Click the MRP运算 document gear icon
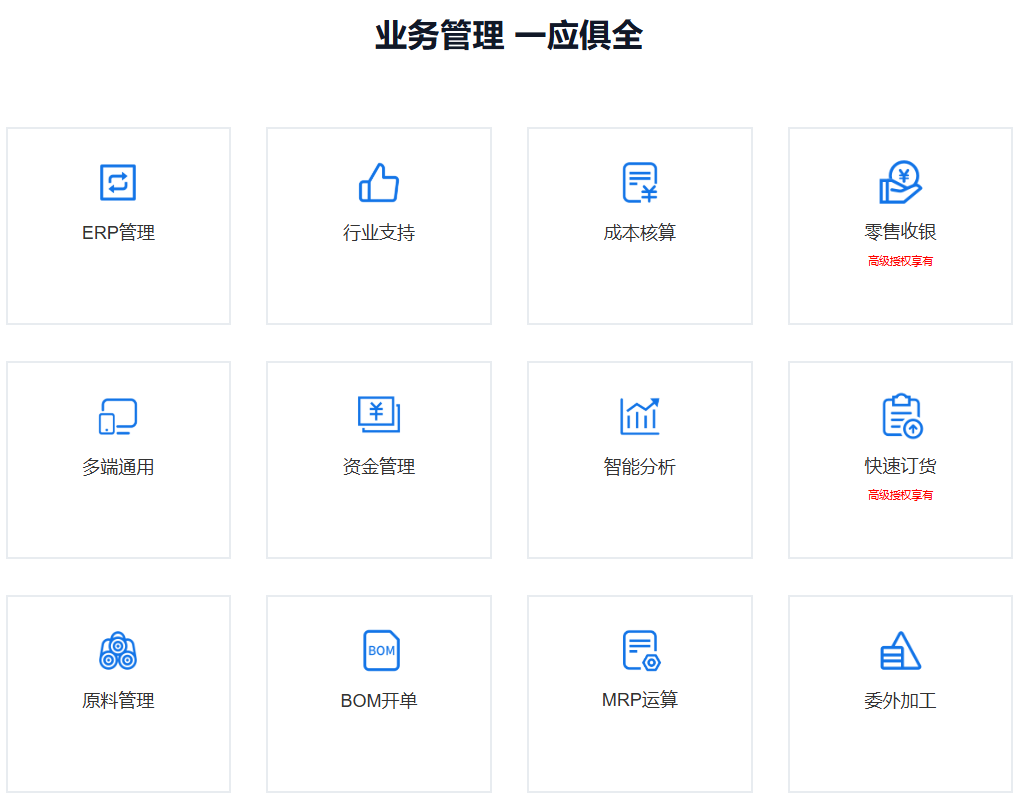The width and height of the screenshot is (1019, 800). tap(641, 650)
